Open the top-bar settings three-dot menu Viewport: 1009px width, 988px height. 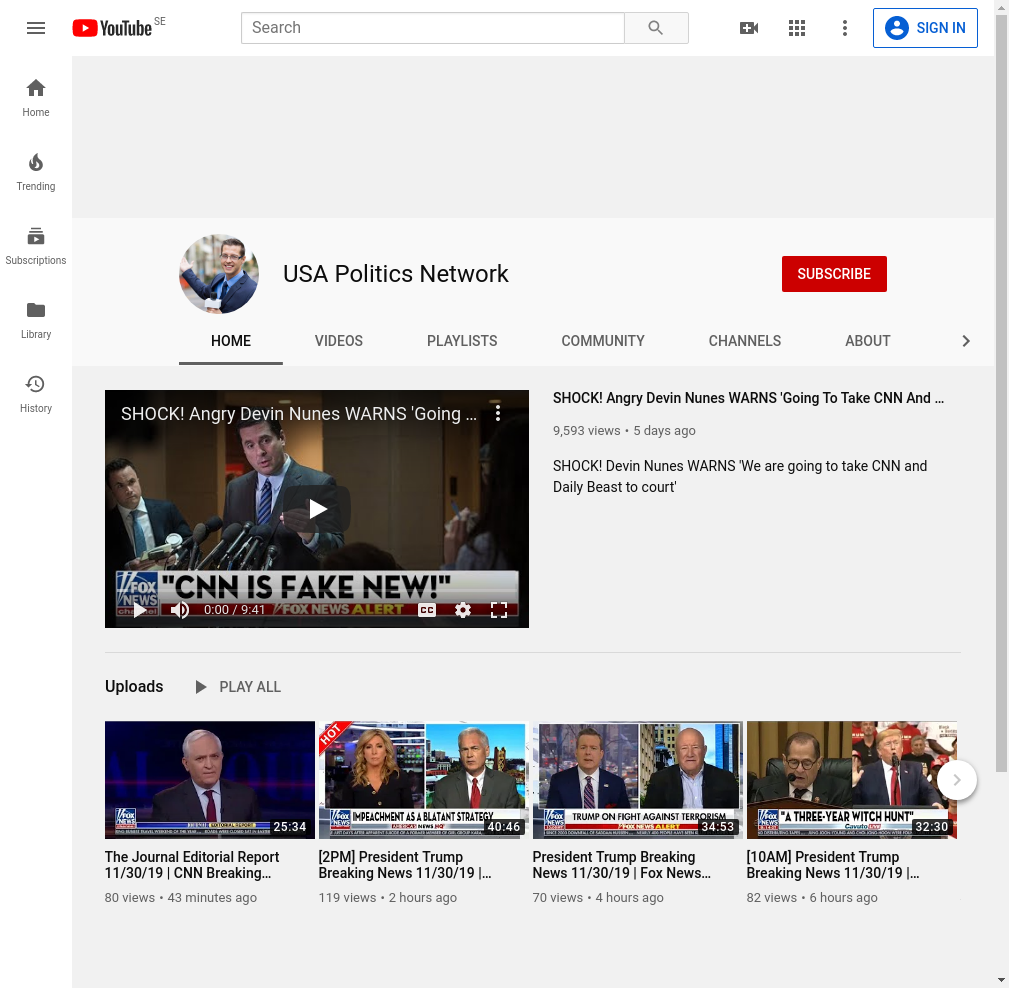(x=845, y=28)
